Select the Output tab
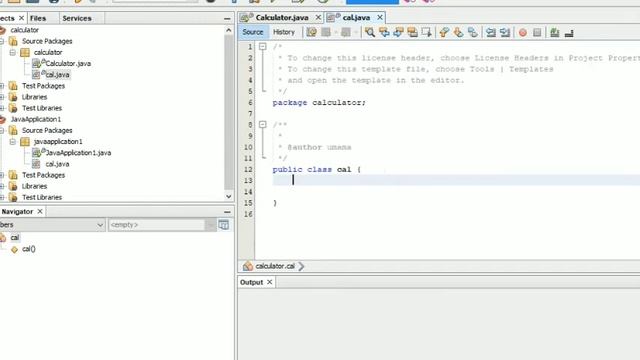This screenshot has width=640, height=360. tap(251, 282)
